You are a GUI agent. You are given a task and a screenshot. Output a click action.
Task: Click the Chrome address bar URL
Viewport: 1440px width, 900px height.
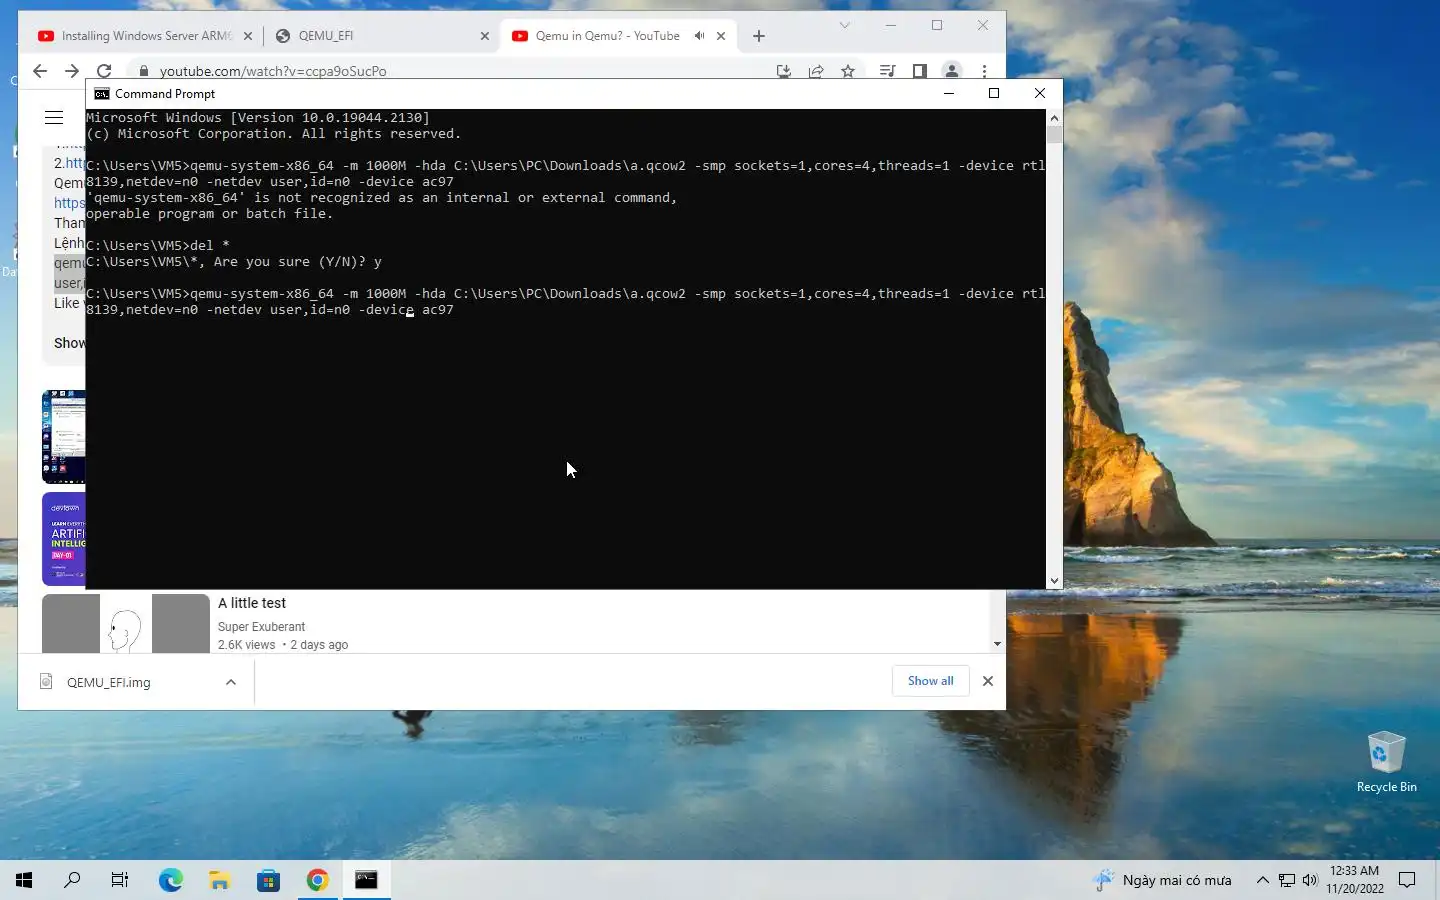[x=273, y=71]
